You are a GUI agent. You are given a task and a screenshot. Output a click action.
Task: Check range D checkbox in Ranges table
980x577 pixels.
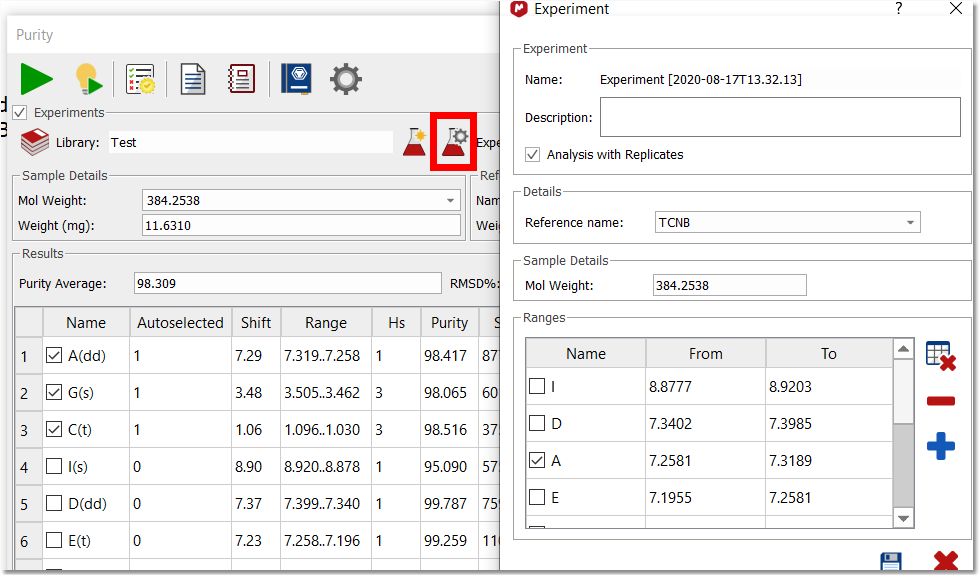click(x=537, y=423)
